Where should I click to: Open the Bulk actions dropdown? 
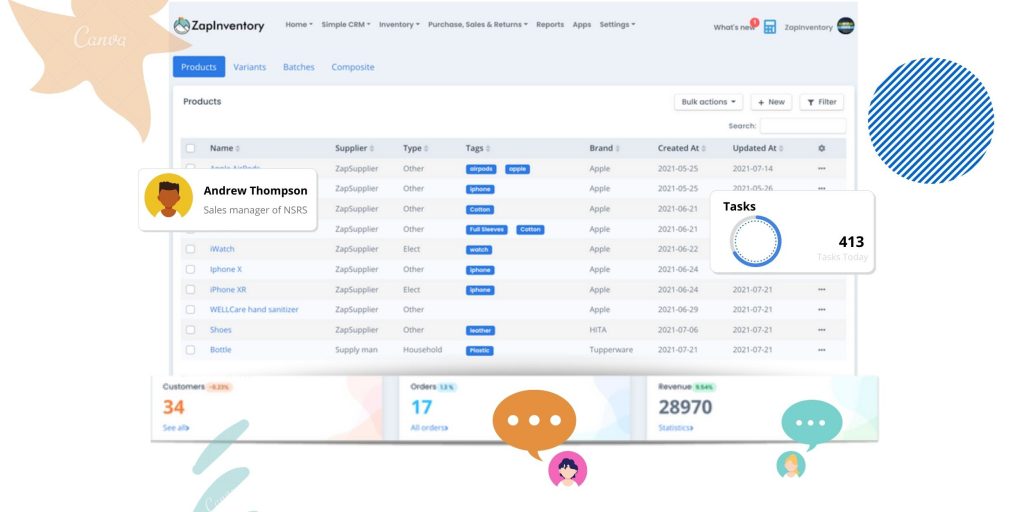point(709,102)
